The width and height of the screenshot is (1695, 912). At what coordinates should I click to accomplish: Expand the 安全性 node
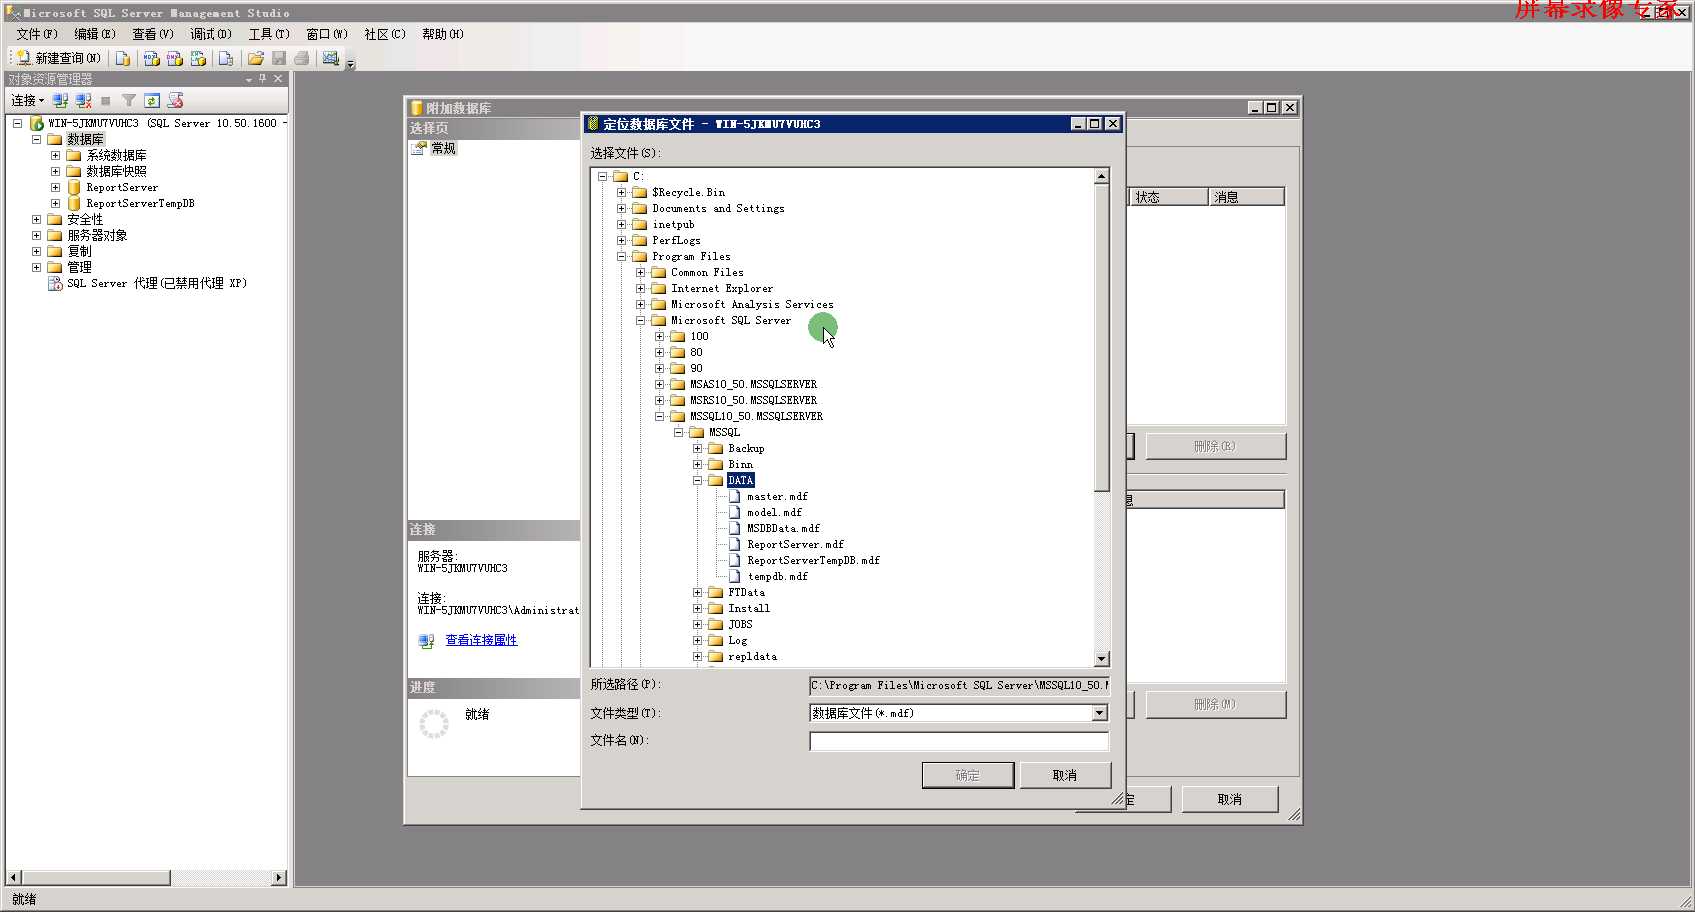37,219
